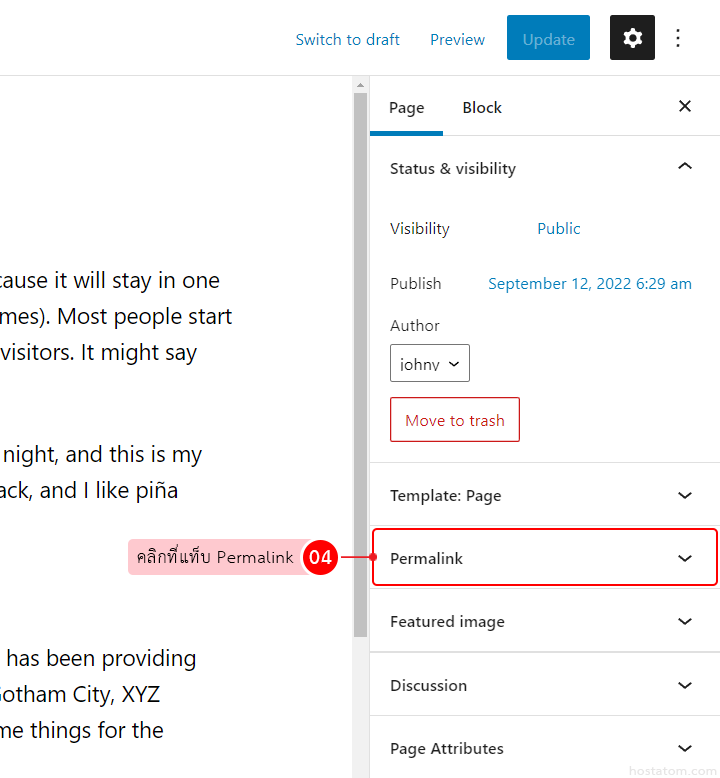Click the Update button
Viewport: 720px width, 778px height.
tap(548, 39)
